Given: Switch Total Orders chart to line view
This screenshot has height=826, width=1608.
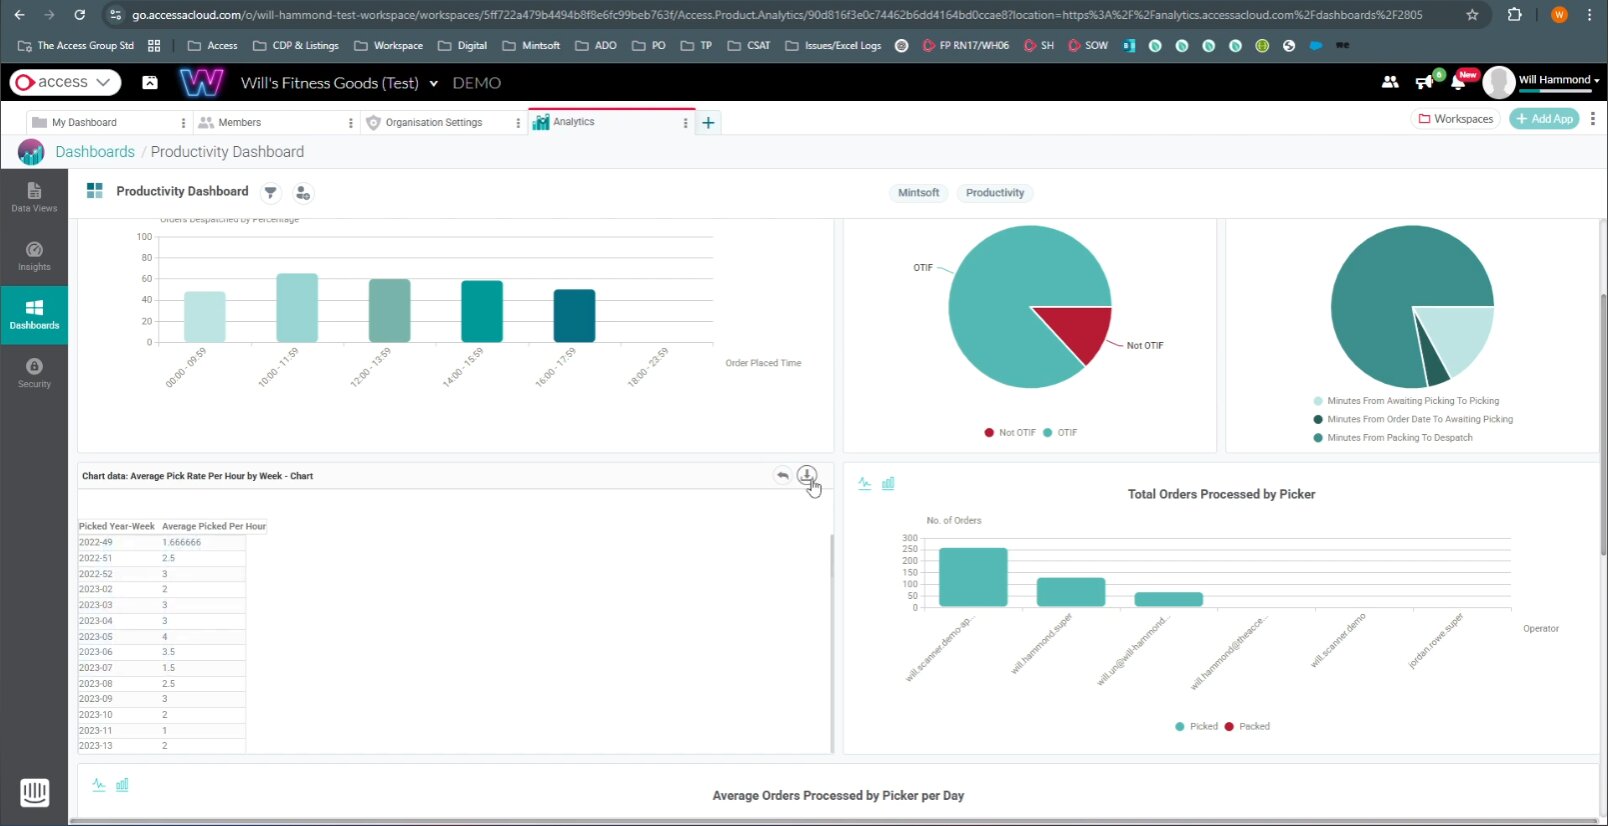Looking at the screenshot, I should click(x=865, y=484).
